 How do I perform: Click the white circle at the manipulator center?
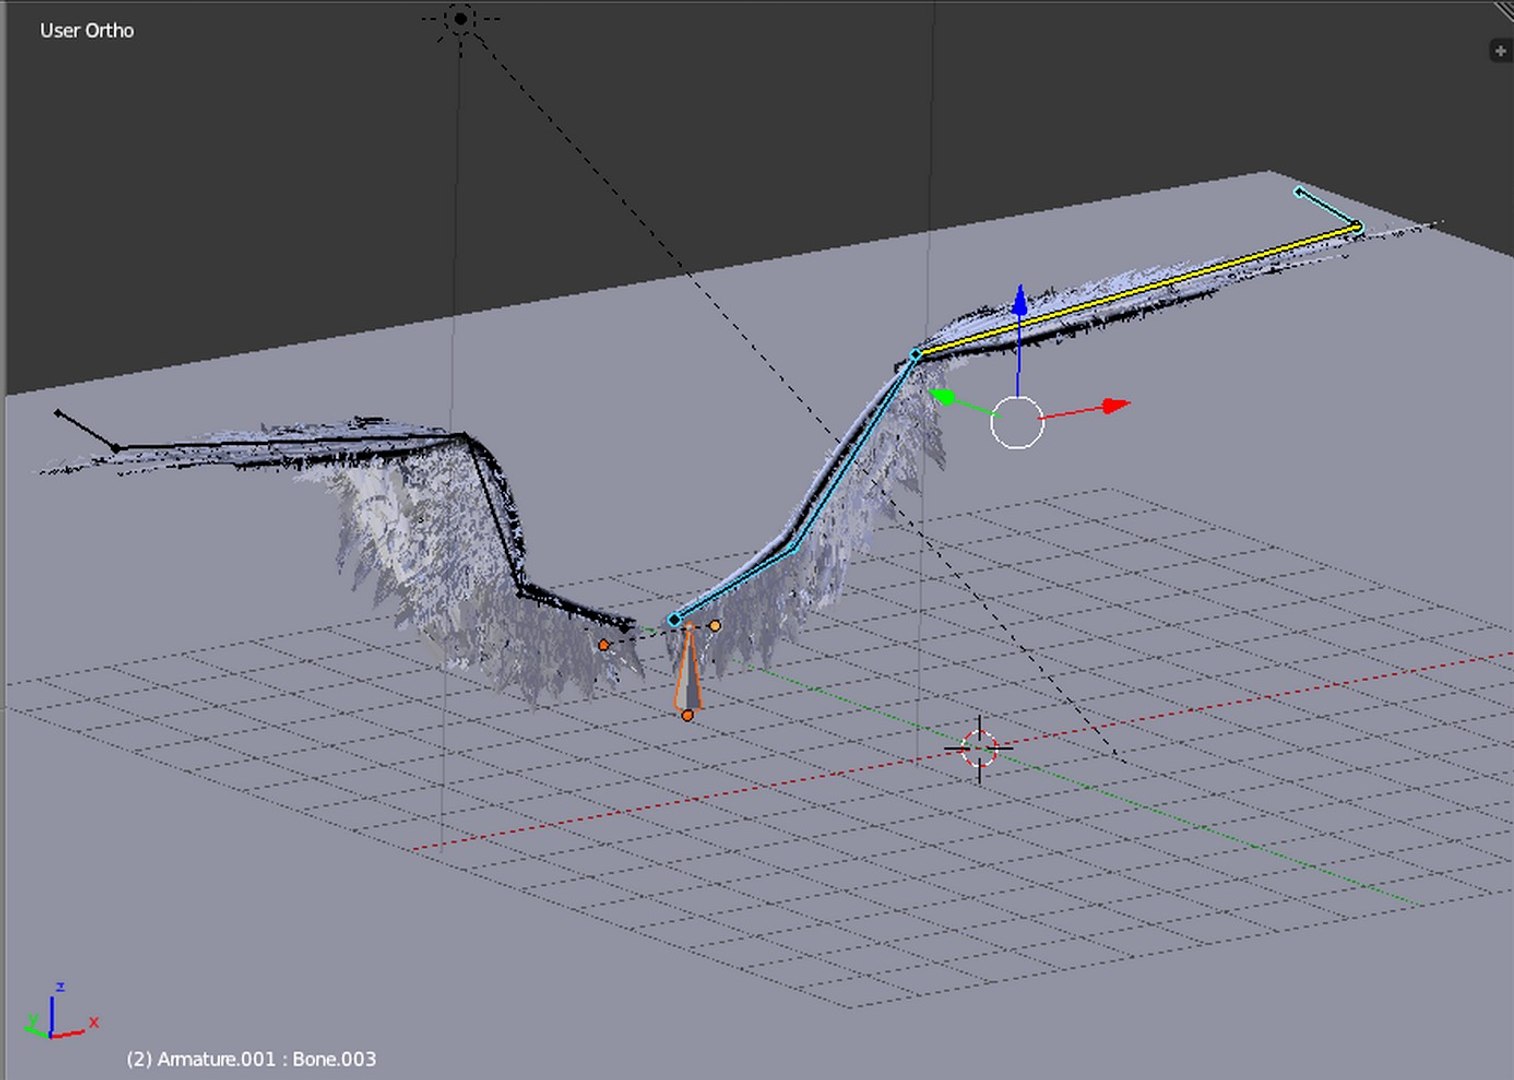click(x=1017, y=422)
